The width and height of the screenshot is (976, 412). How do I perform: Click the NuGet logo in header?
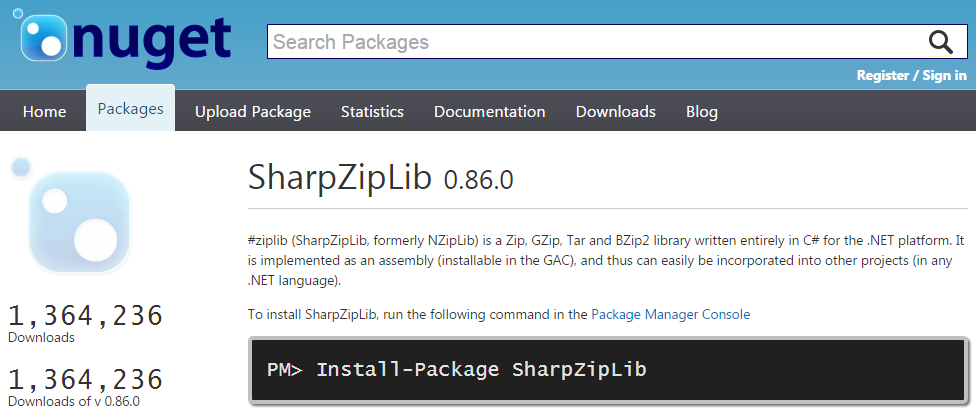[122, 39]
